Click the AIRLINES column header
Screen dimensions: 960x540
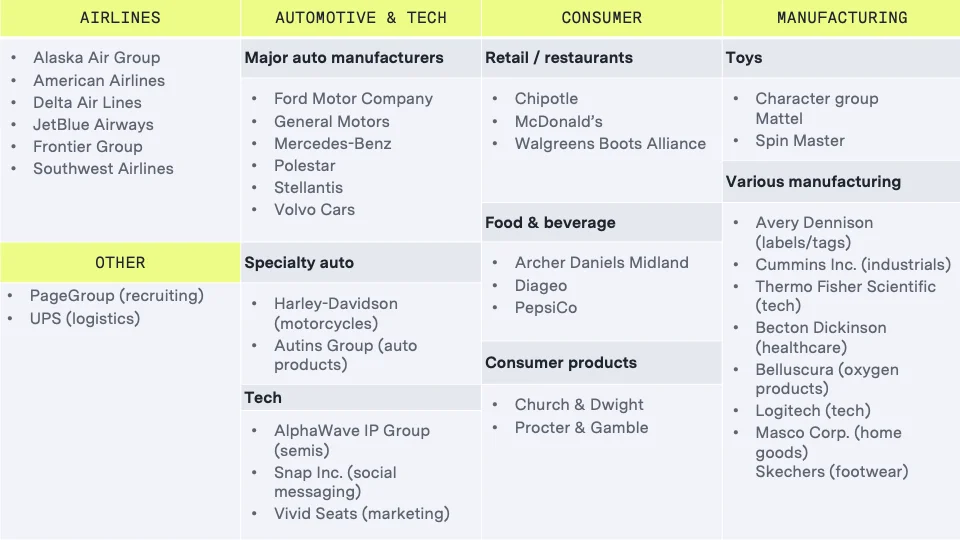[120, 18]
